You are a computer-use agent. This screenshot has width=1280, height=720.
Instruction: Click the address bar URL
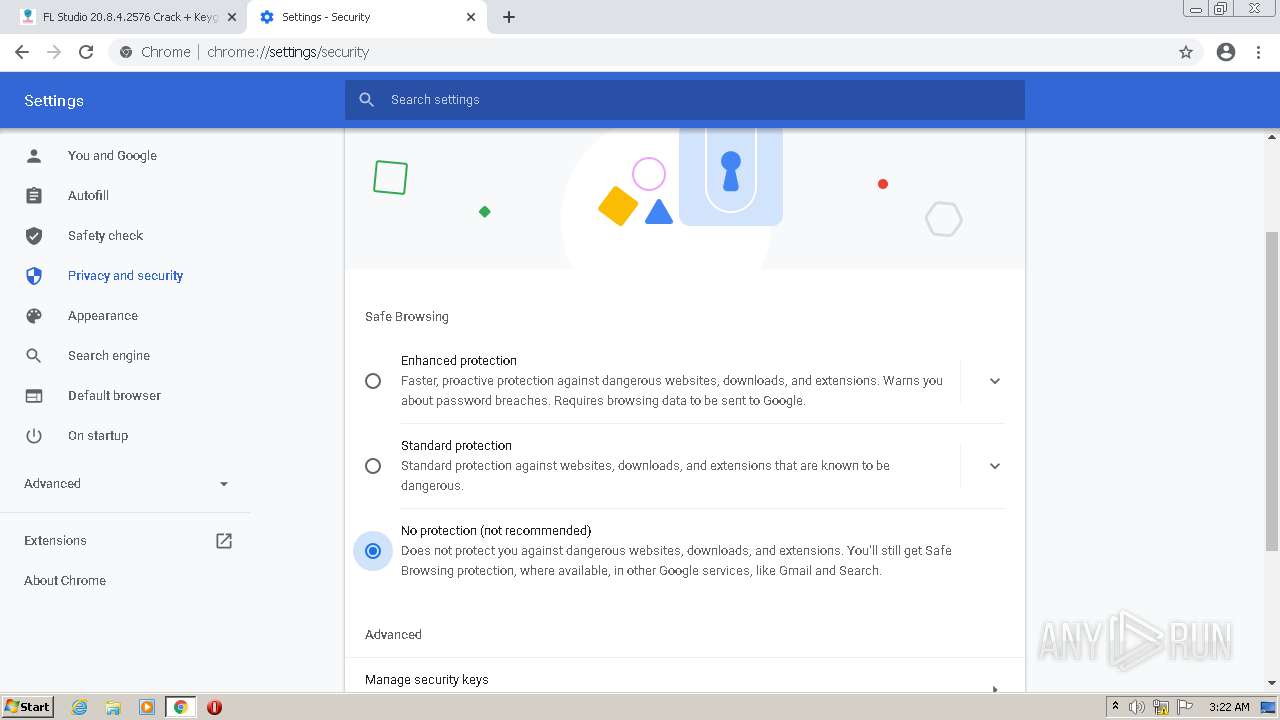(x=288, y=52)
